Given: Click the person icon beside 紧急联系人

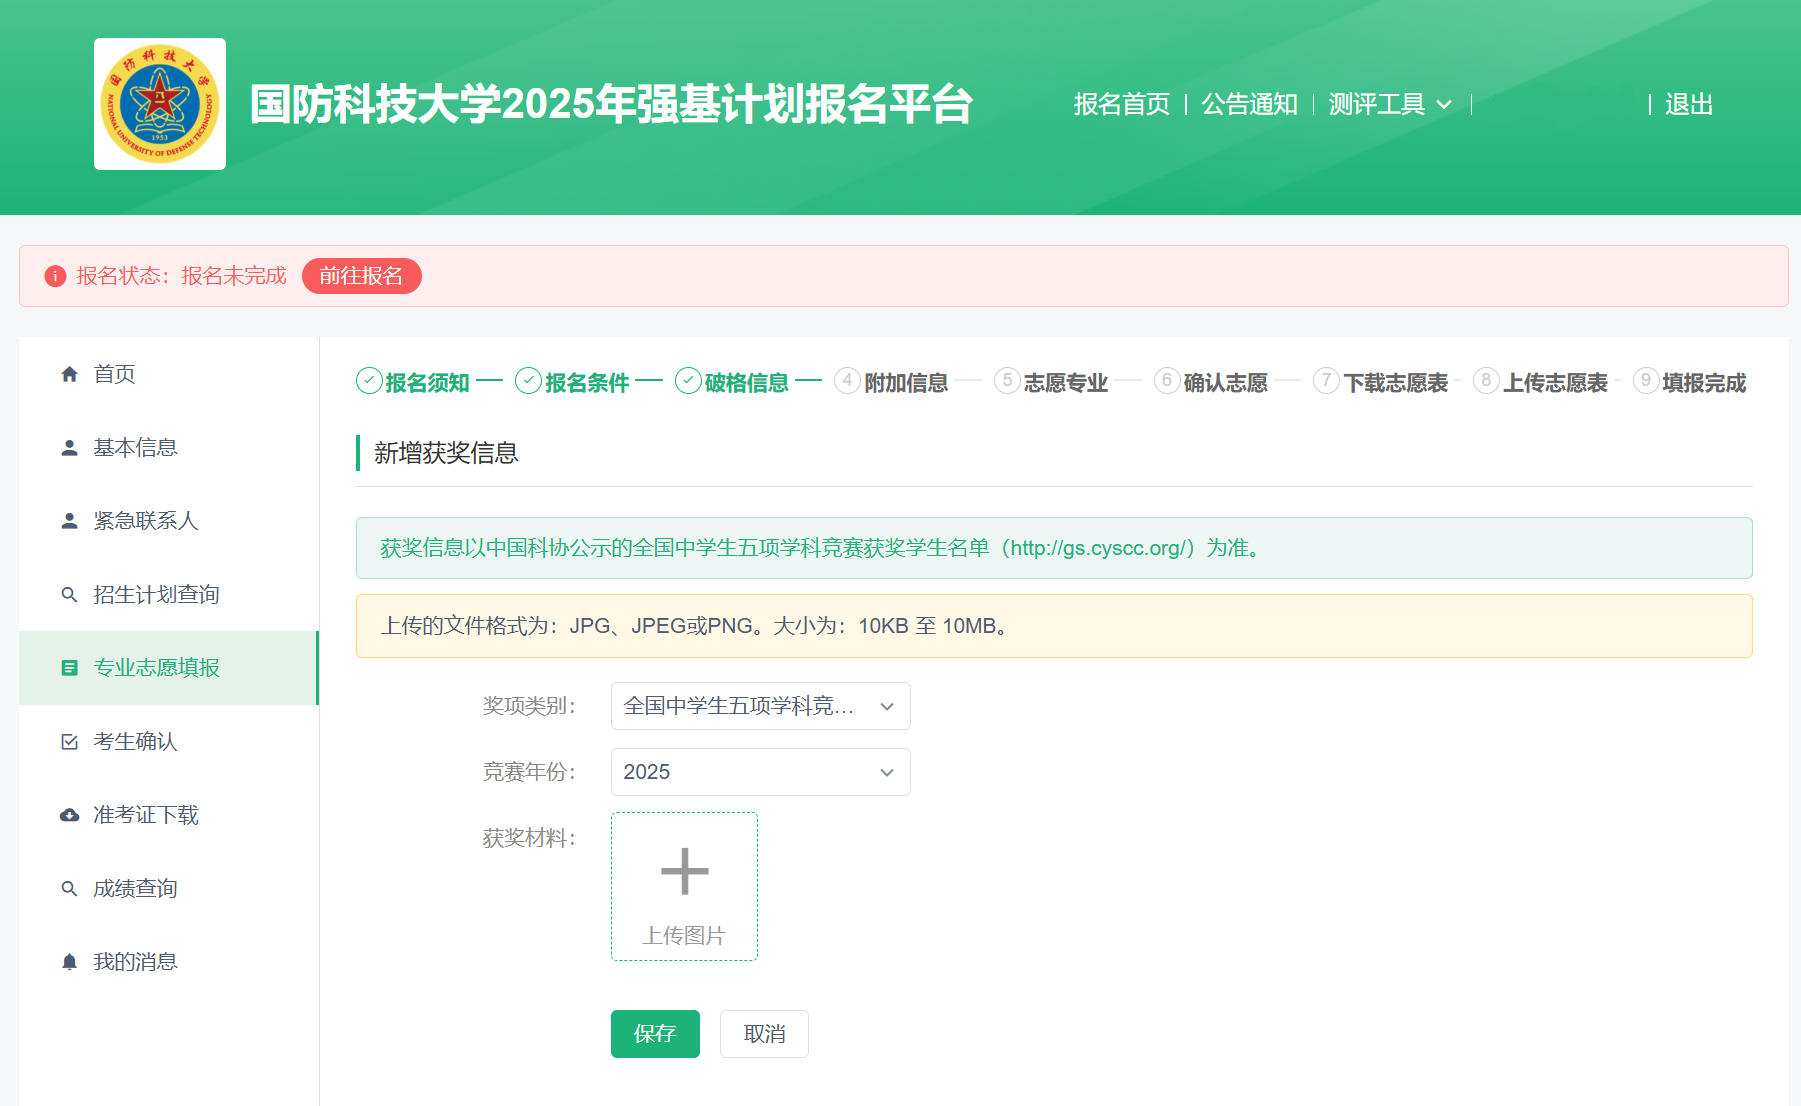Looking at the screenshot, I should 69,521.
